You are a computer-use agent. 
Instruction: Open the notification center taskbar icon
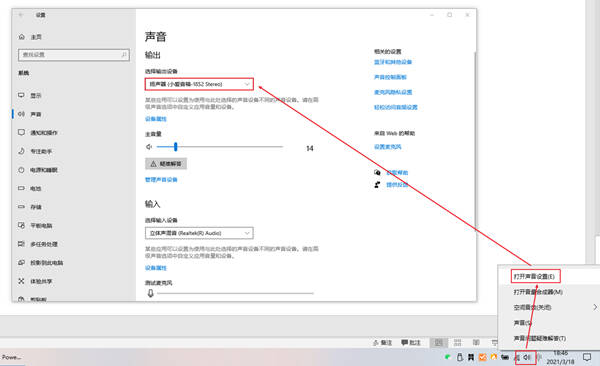587,357
